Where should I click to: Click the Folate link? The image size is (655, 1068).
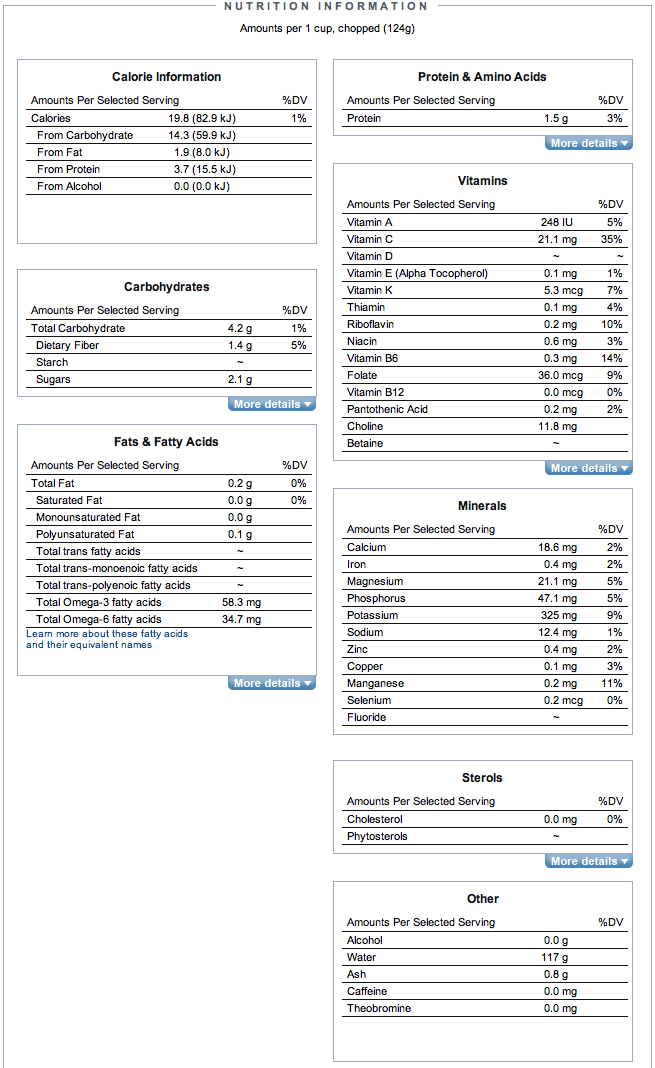(x=360, y=375)
